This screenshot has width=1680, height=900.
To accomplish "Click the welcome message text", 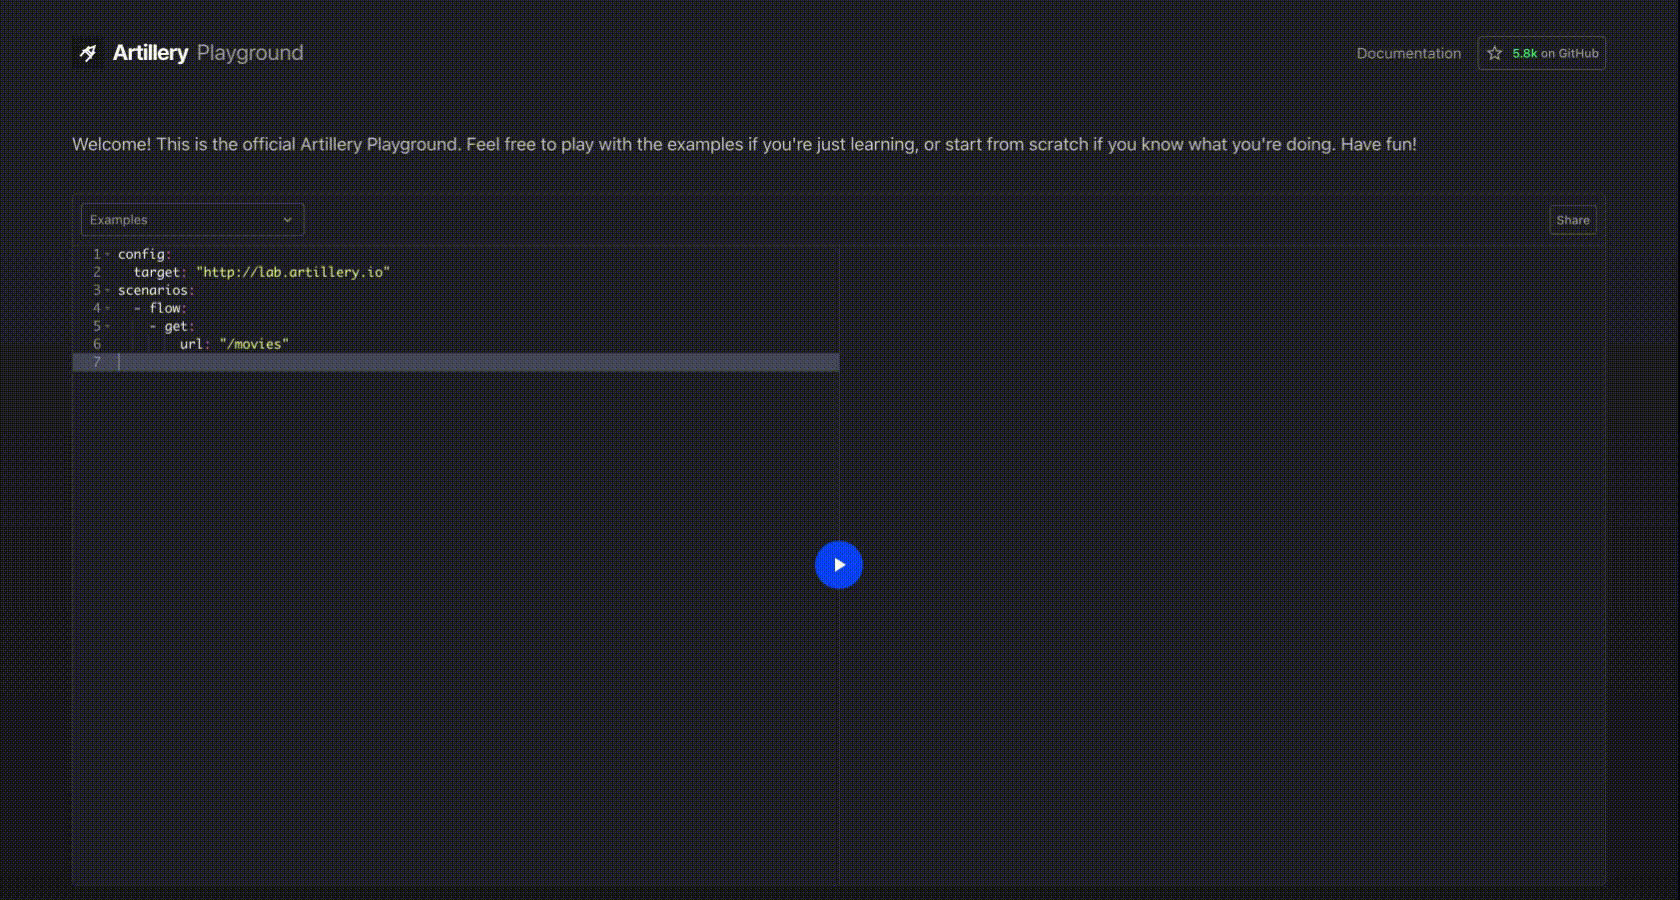I will click(744, 144).
